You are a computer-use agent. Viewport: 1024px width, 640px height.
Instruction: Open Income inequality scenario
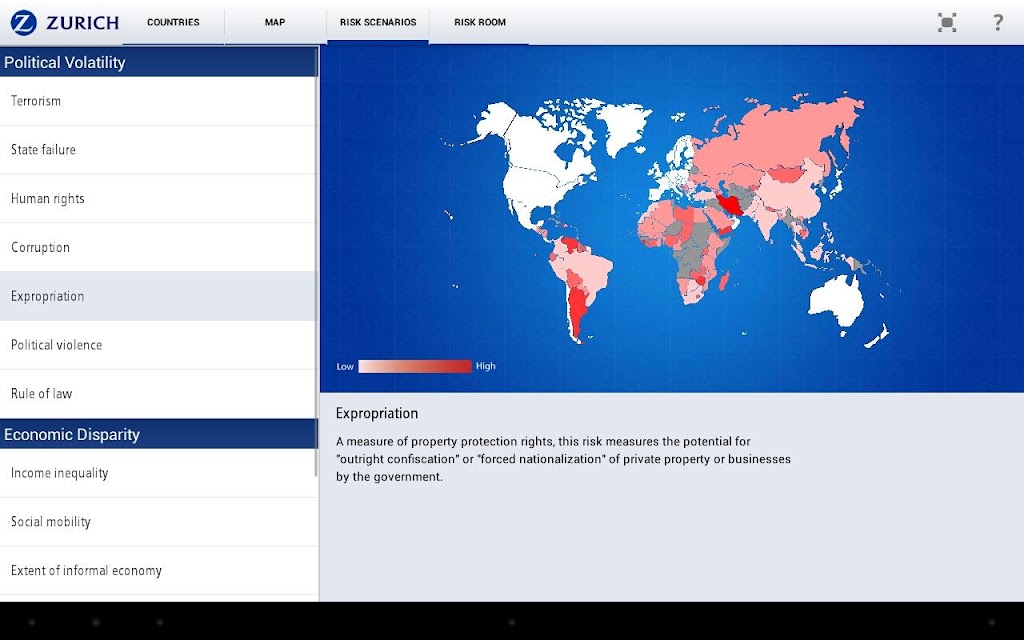158,473
